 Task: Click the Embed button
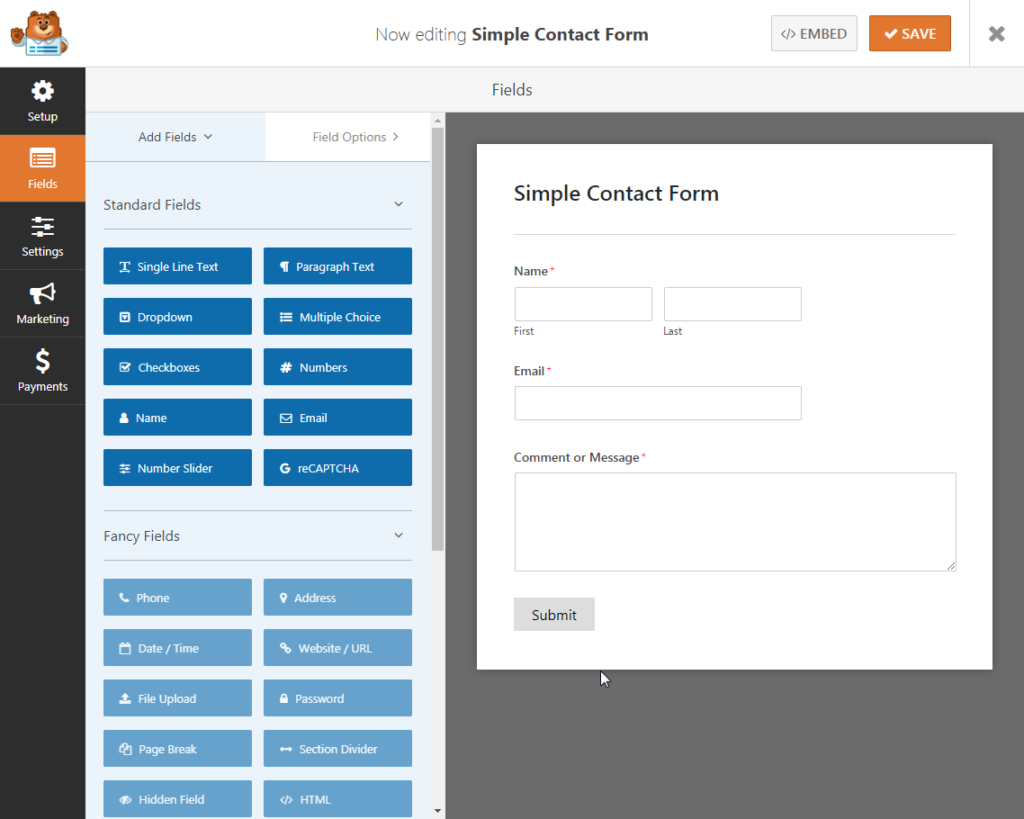click(x=814, y=33)
